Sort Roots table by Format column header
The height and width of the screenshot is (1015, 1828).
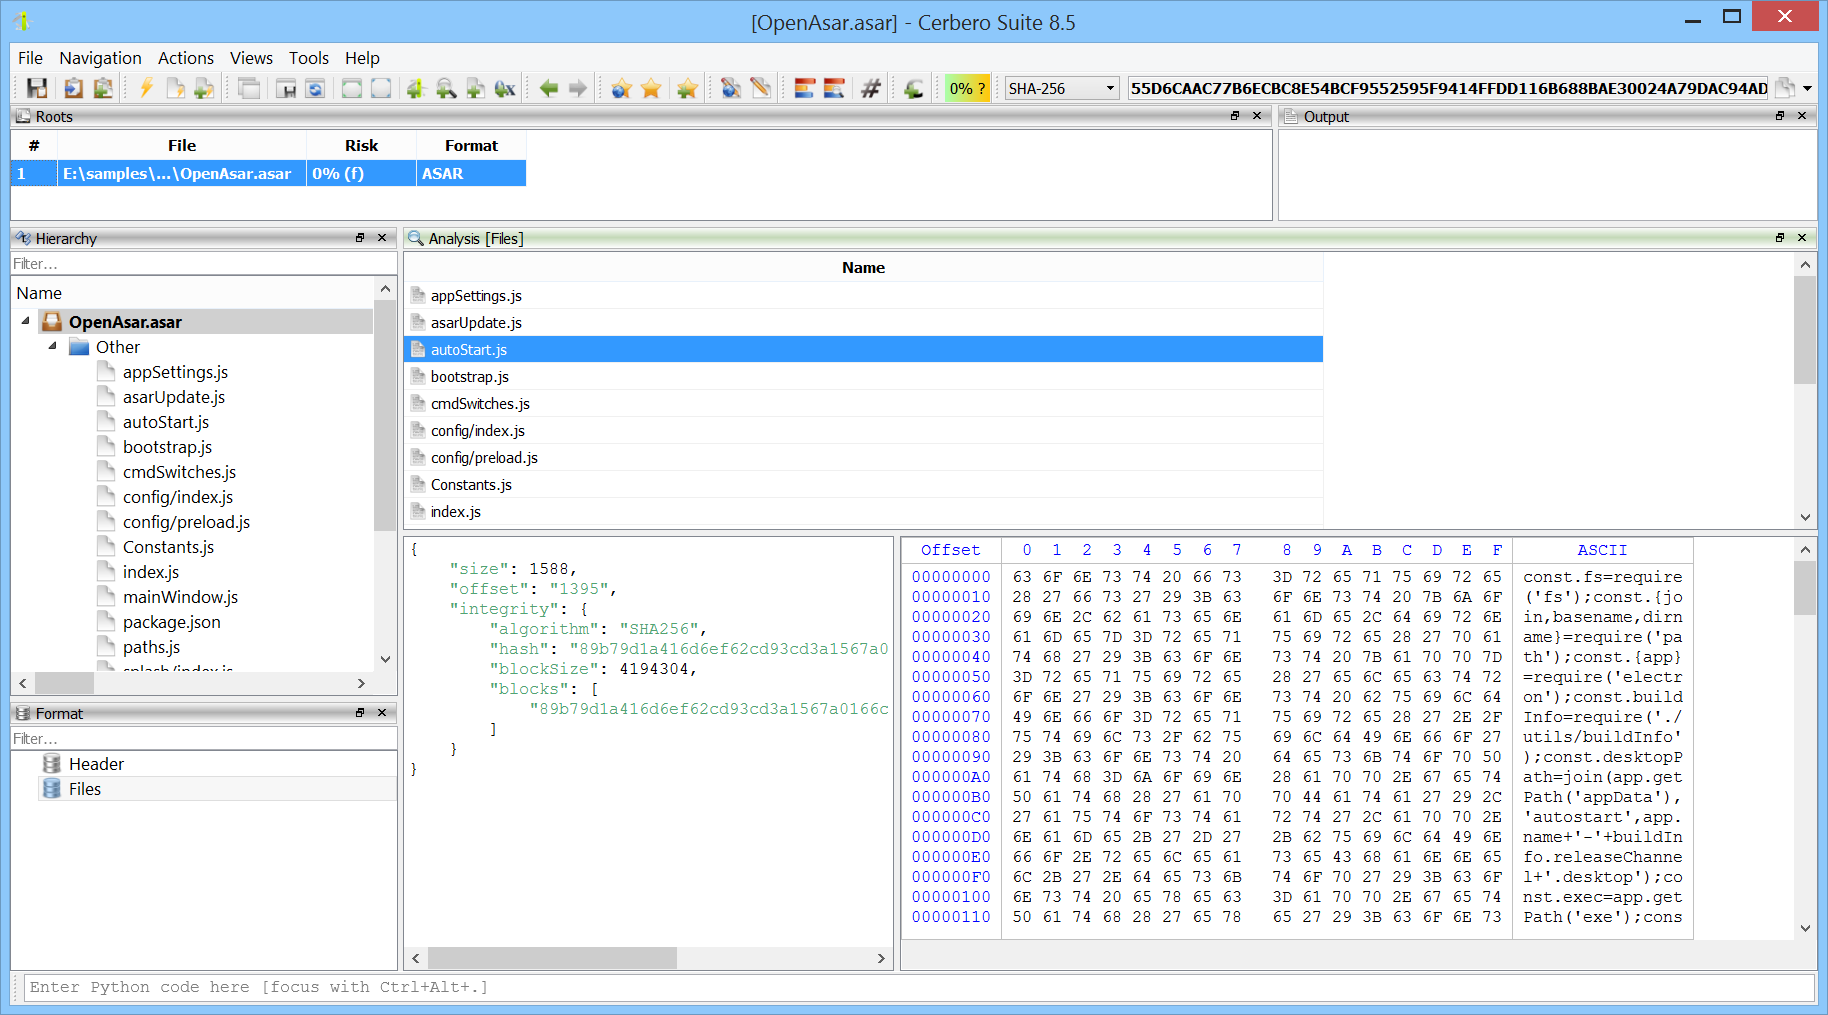point(471,145)
